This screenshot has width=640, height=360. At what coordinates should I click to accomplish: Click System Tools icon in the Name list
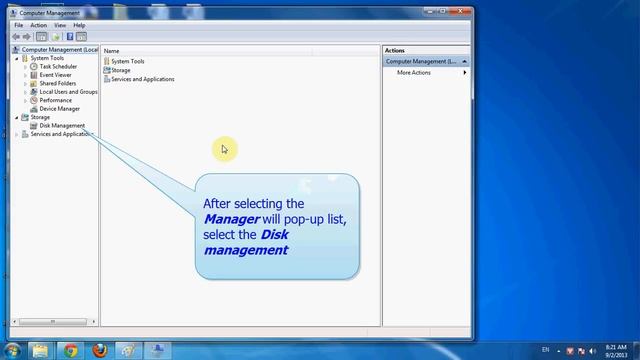pyautogui.click(x=107, y=61)
